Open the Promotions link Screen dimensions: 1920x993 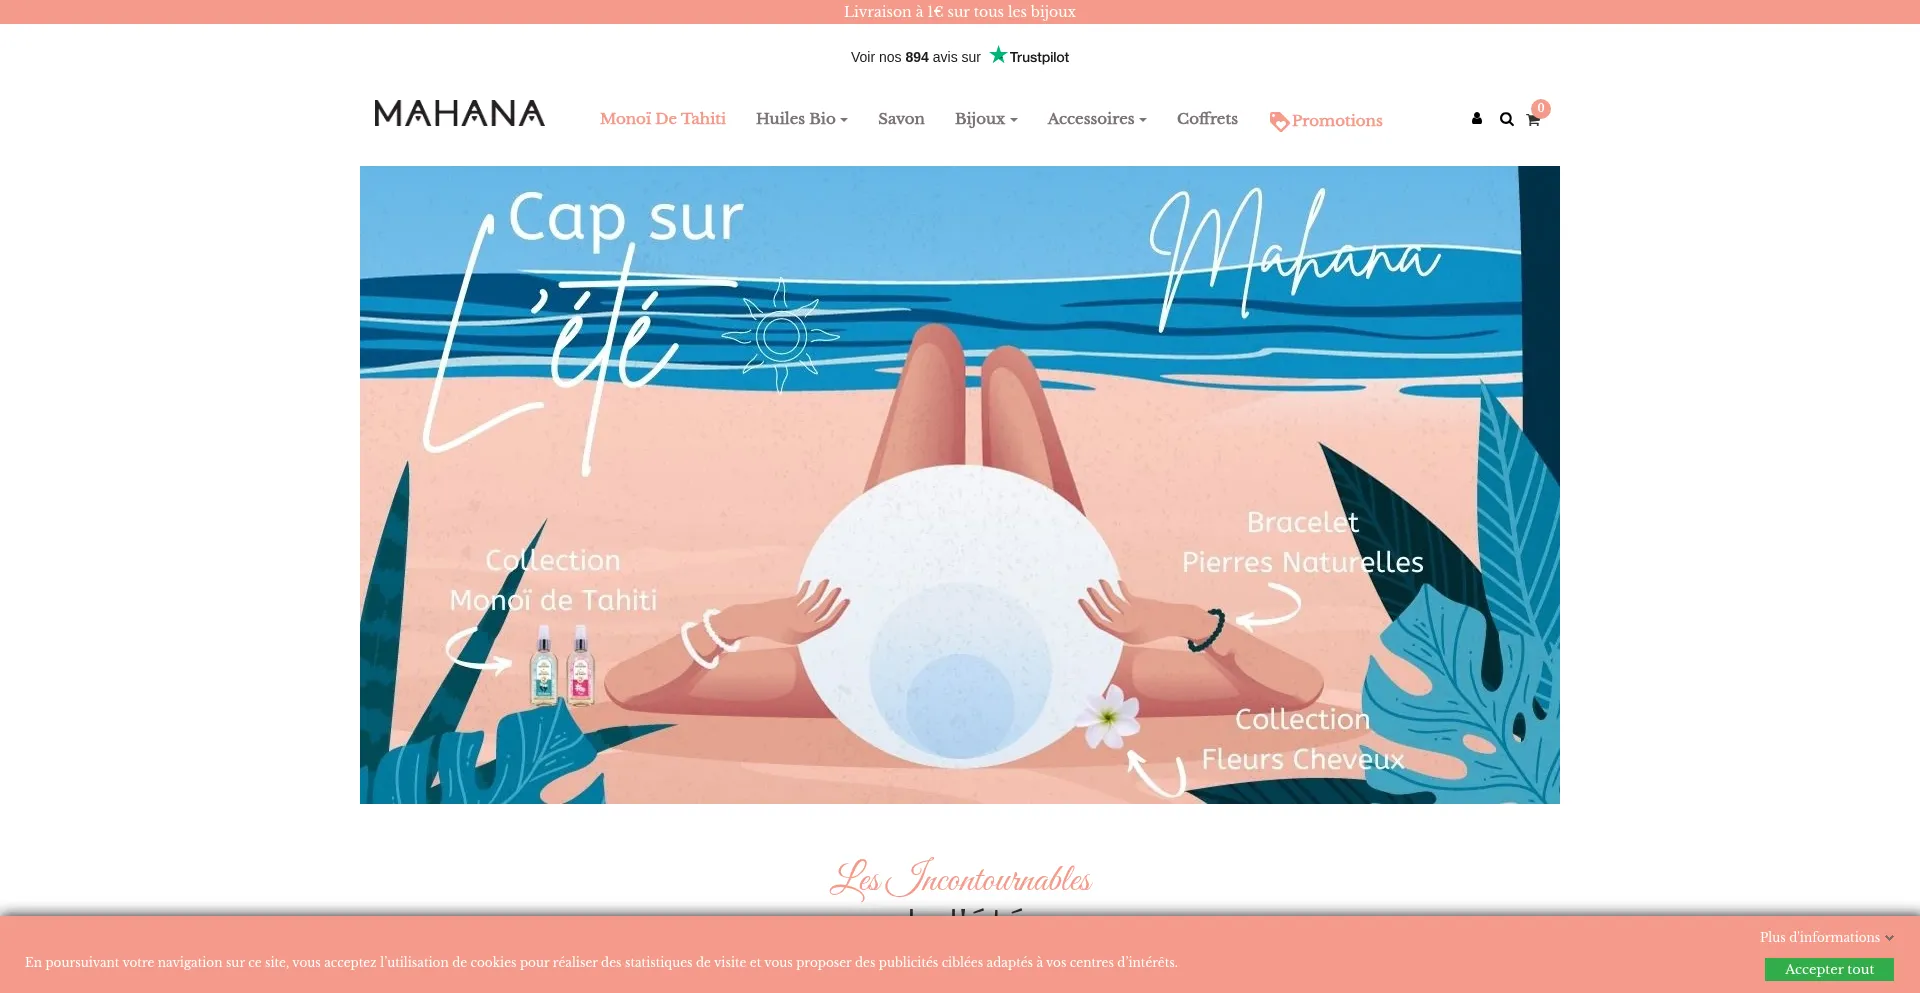(1337, 120)
